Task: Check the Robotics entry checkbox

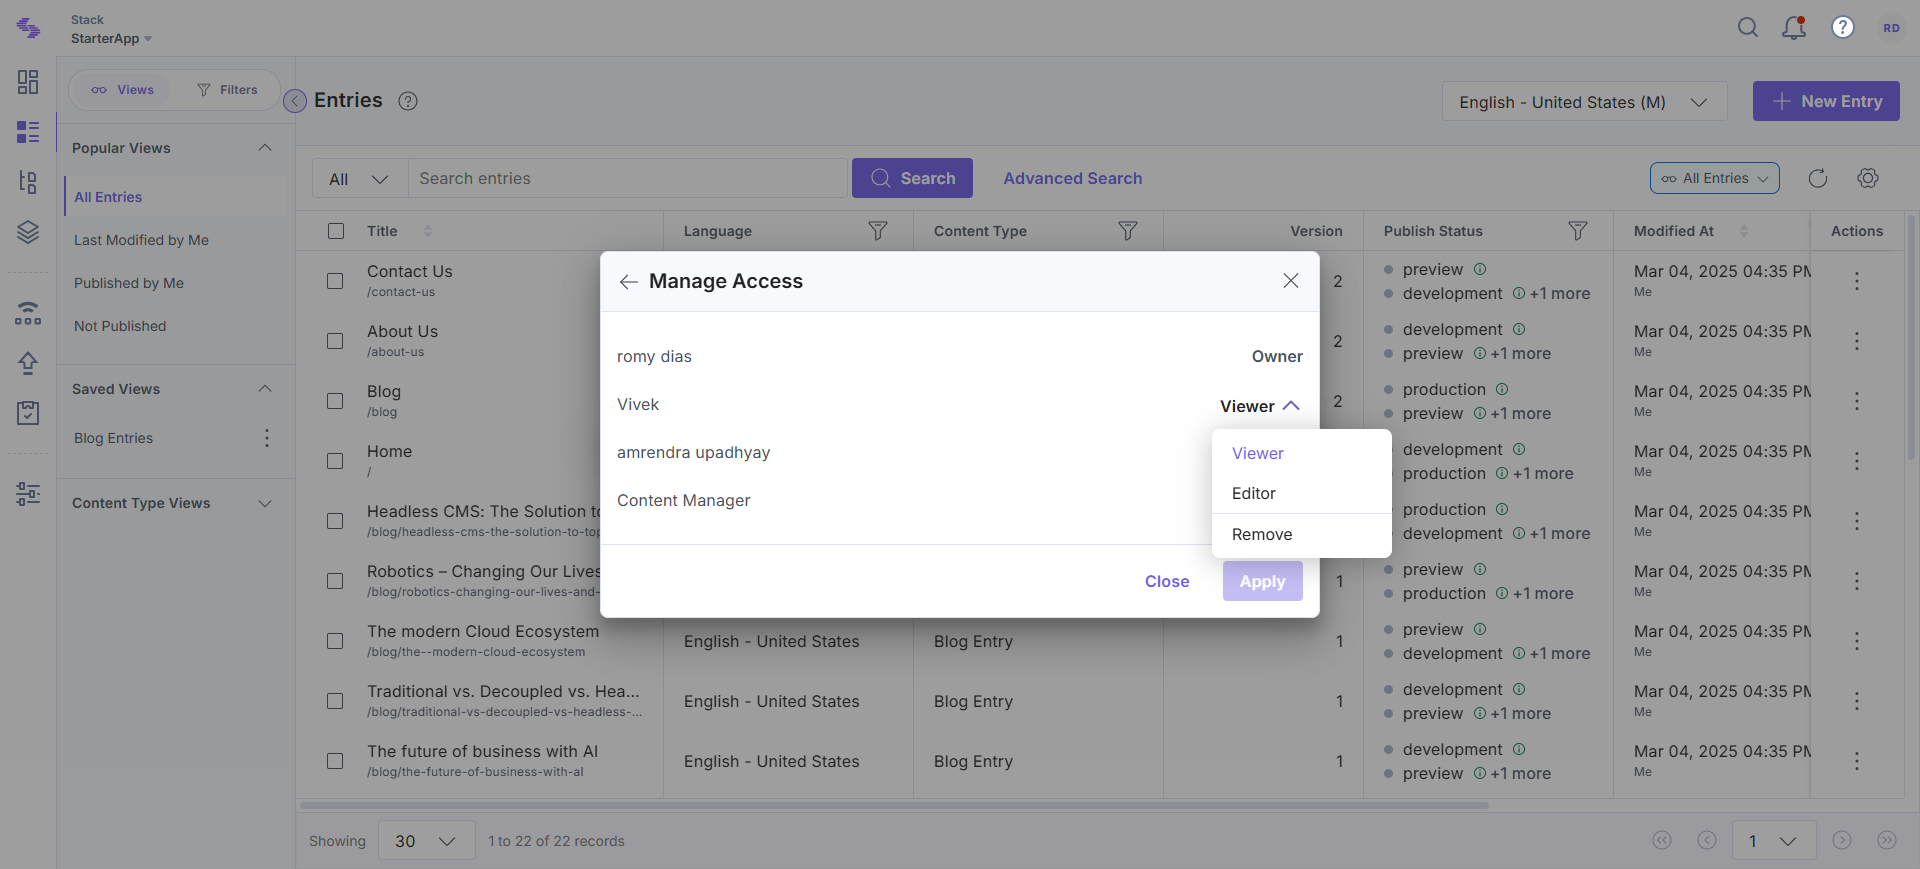Action: click(335, 581)
